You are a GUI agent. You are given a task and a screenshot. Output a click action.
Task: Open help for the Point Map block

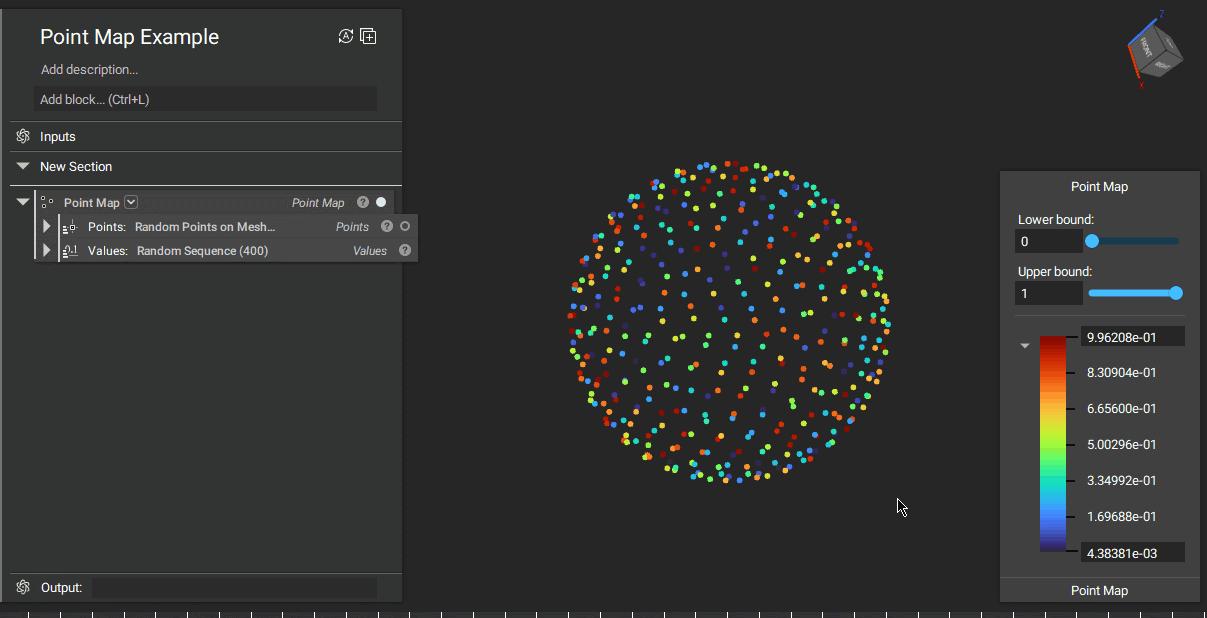(363, 202)
